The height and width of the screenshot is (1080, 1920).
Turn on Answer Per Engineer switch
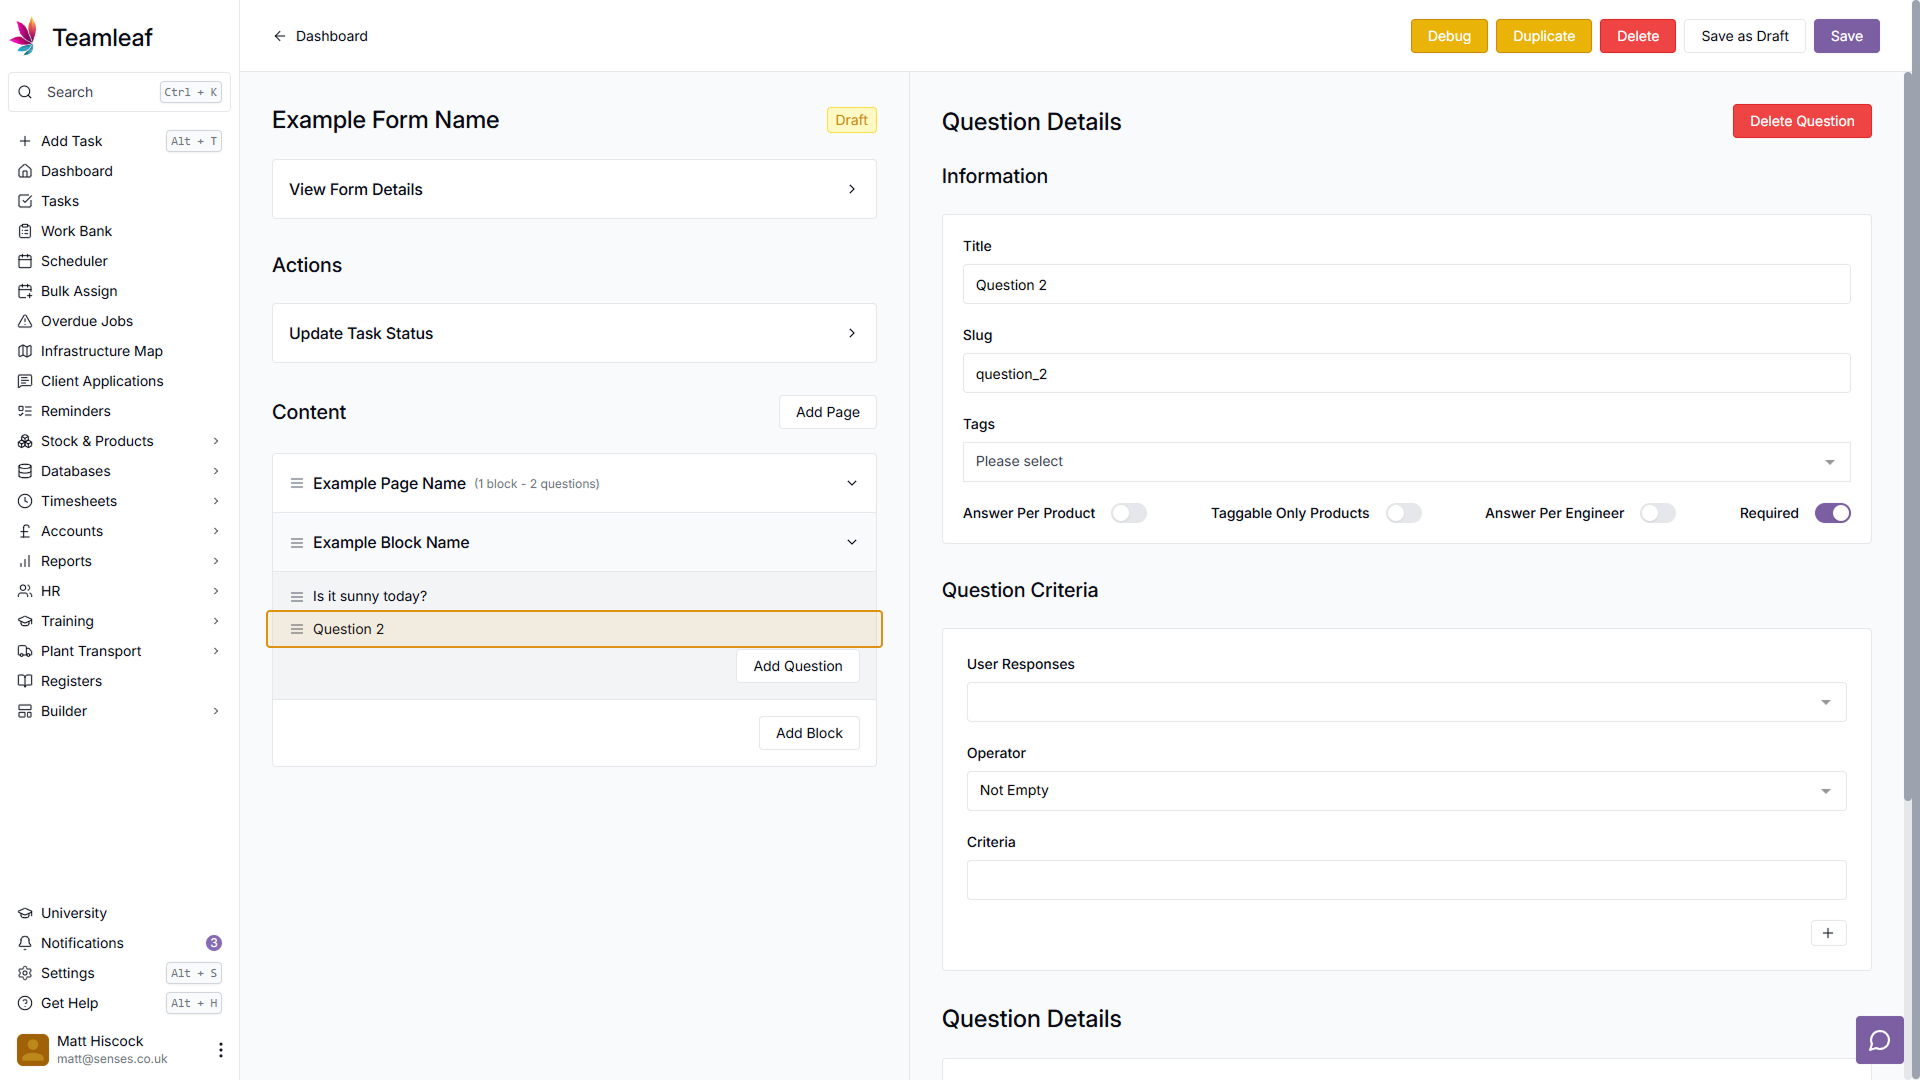(1657, 513)
